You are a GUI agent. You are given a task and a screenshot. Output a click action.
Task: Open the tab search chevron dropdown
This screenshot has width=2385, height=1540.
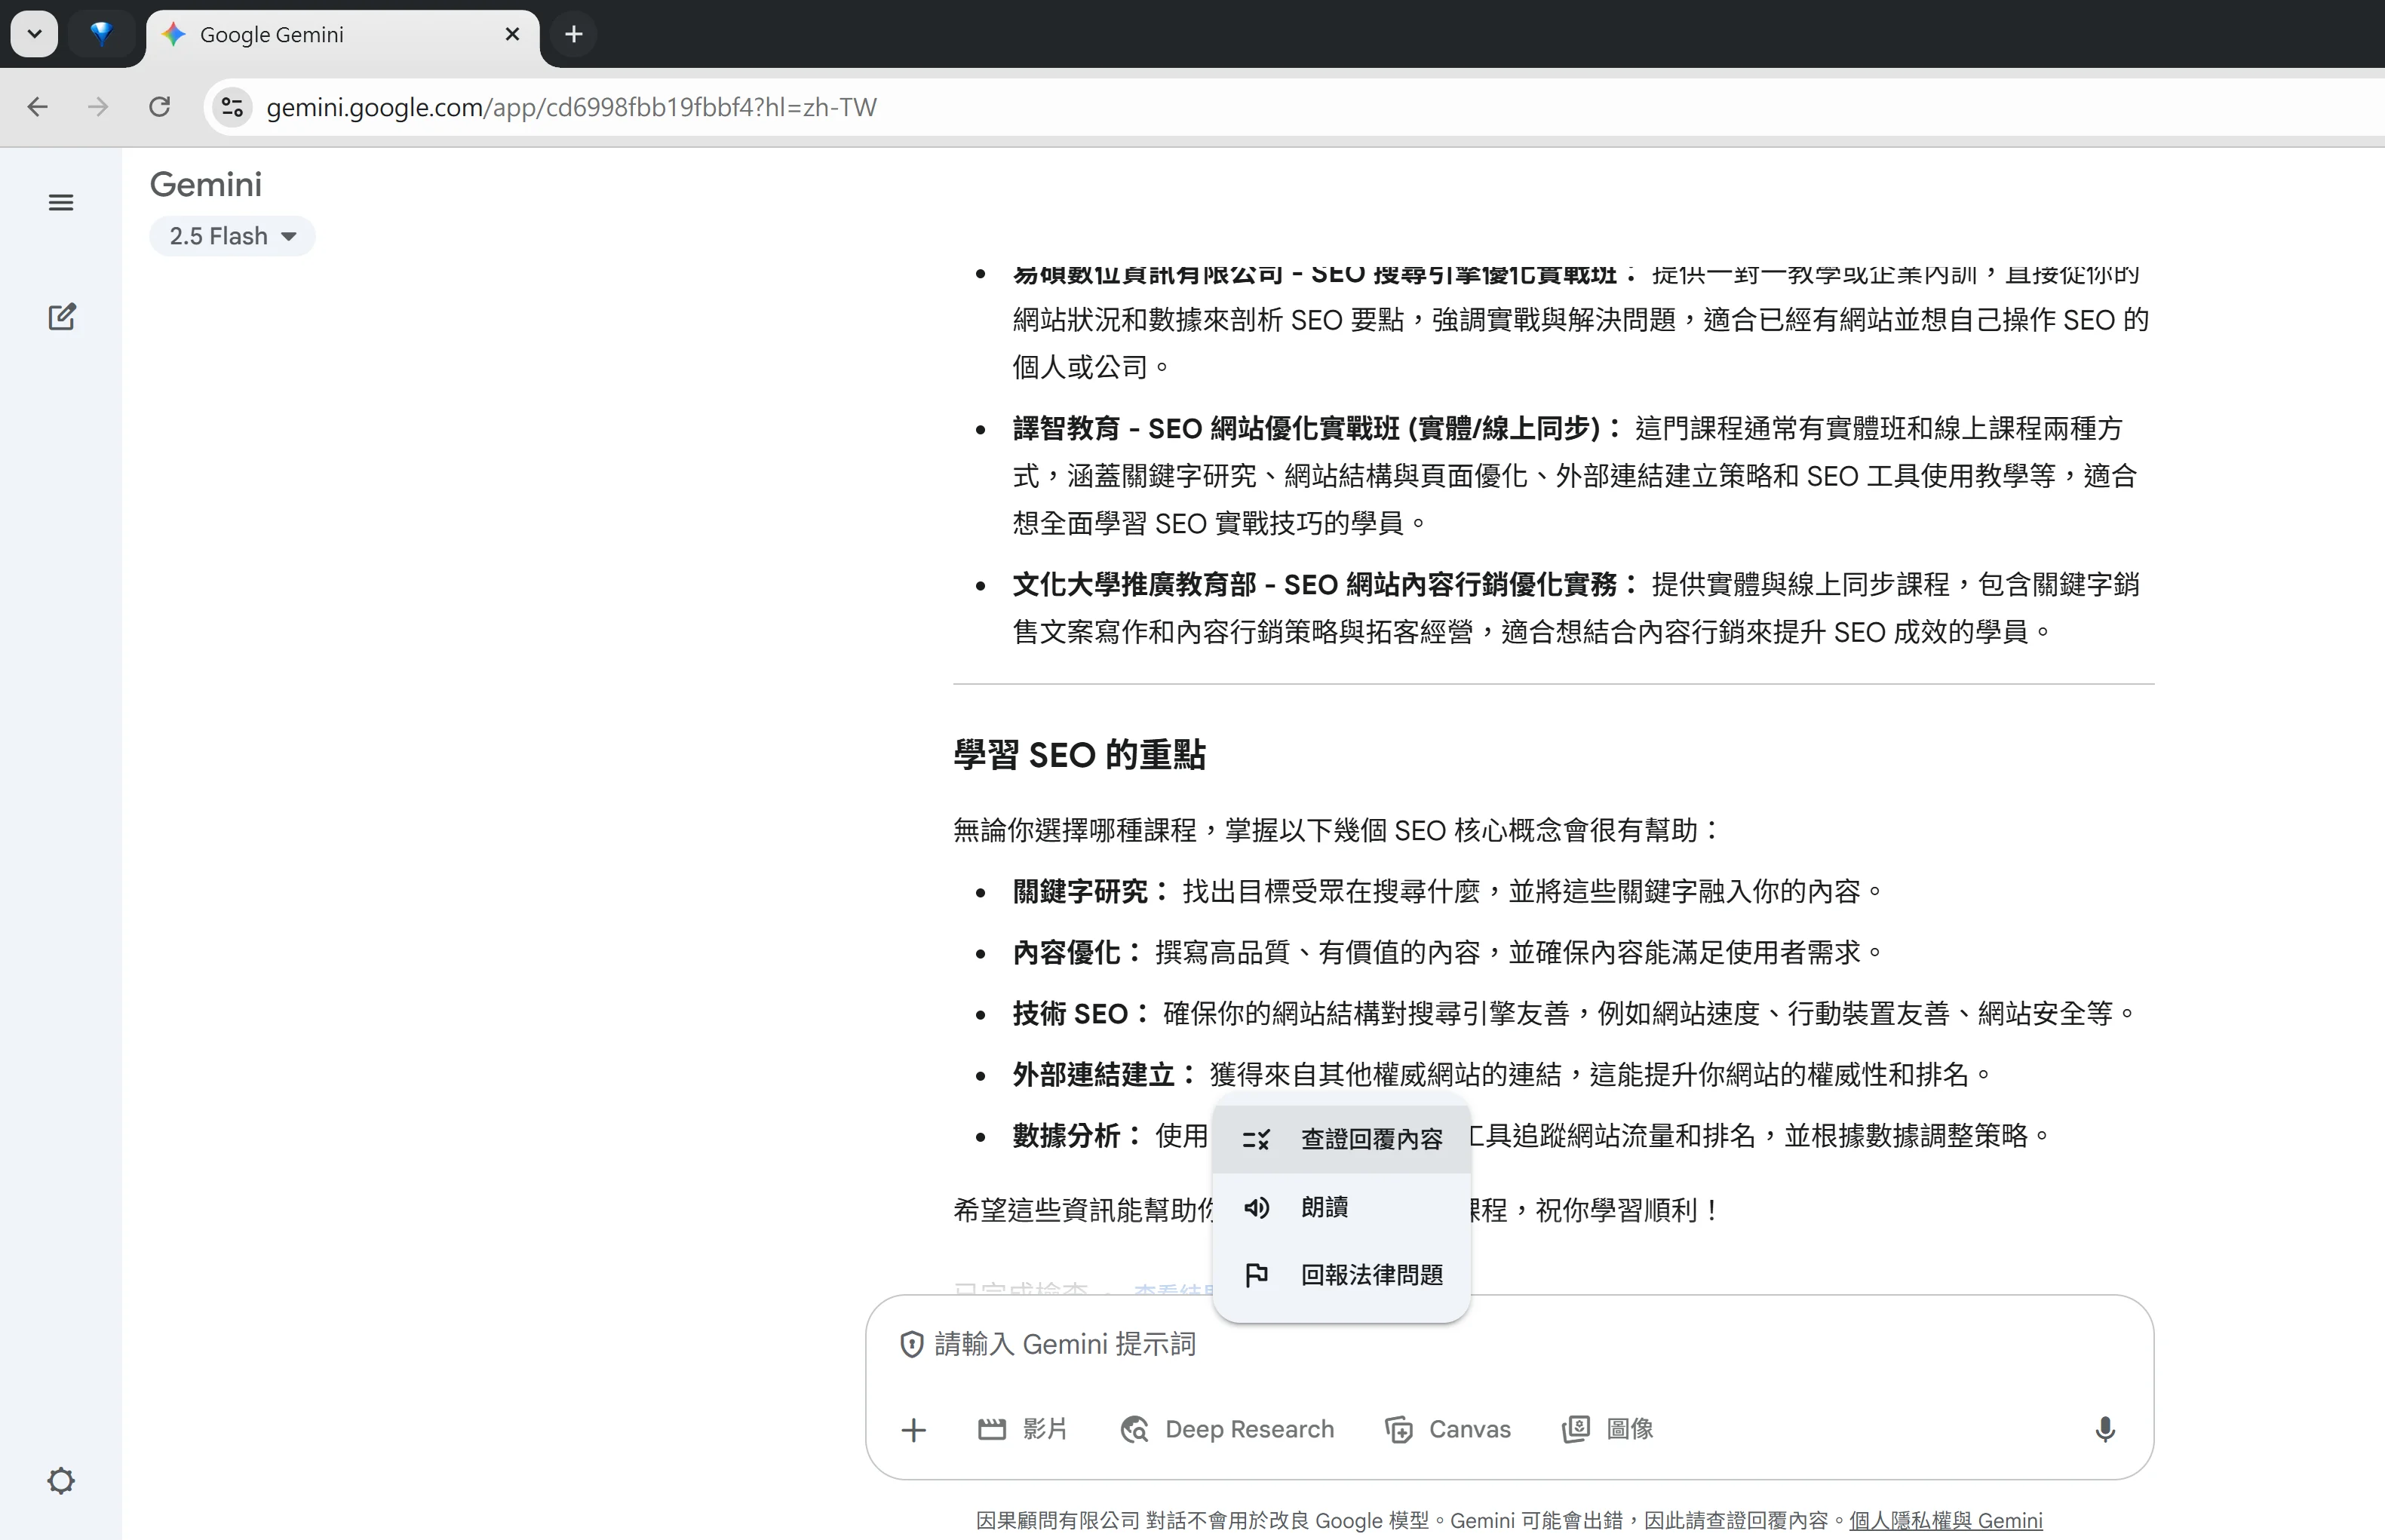click(x=34, y=34)
